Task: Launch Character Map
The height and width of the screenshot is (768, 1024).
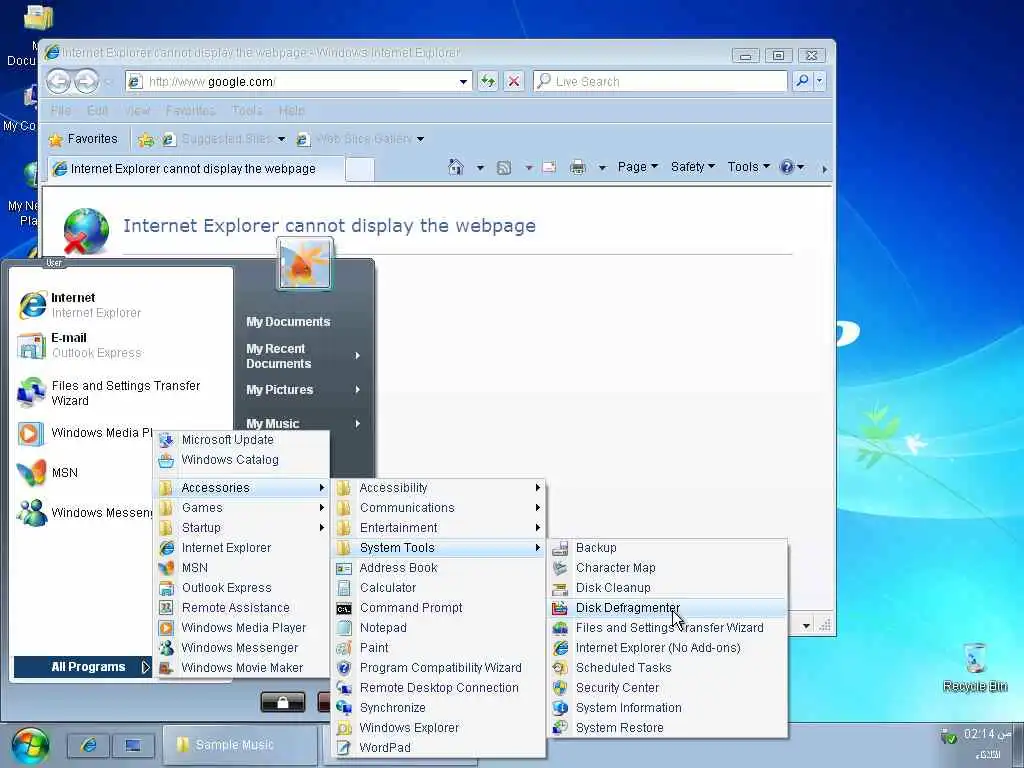Action: (667, 568)
